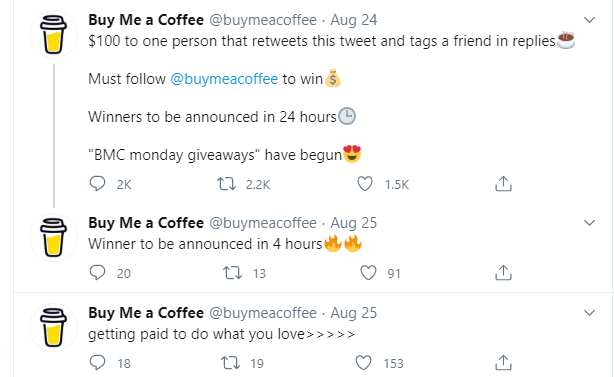Click the first tweet's coffee cup avatar
Image resolution: width=614 pixels, height=377 pixels.
click(x=54, y=34)
